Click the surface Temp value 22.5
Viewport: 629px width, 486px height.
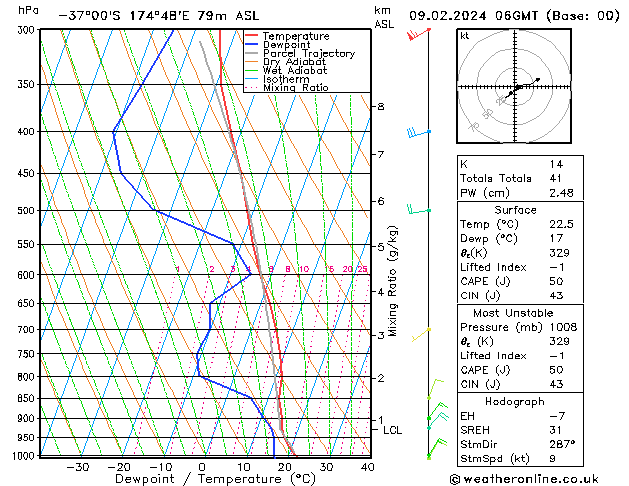click(x=561, y=224)
